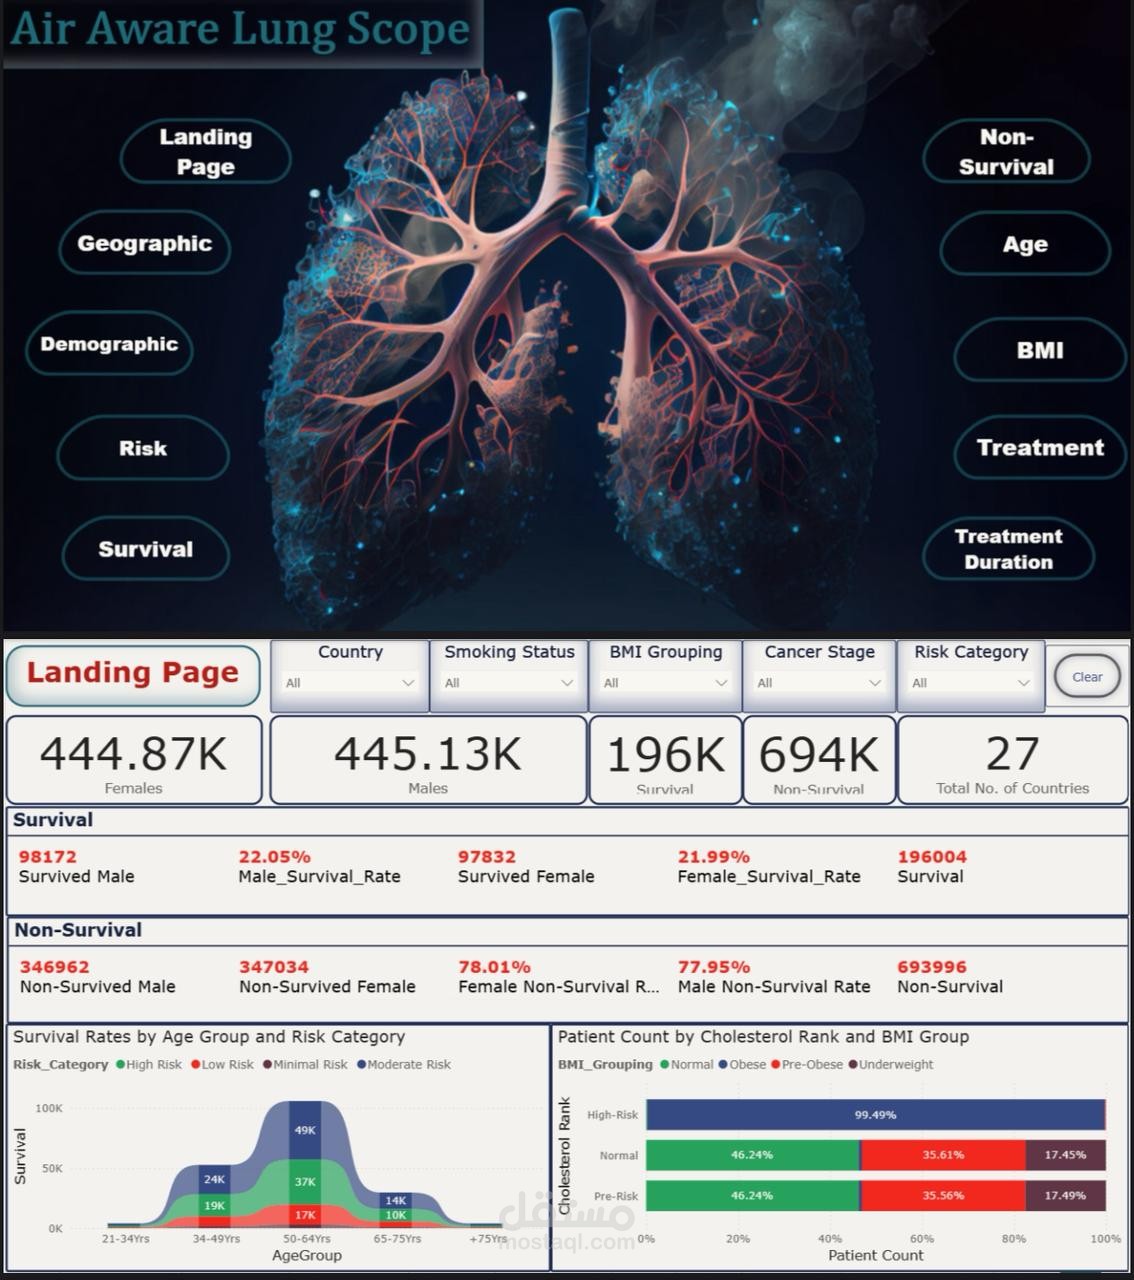Click the 693996 Non-Survival value
The image size is (1134, 1280).
click(x=932, y=967)
